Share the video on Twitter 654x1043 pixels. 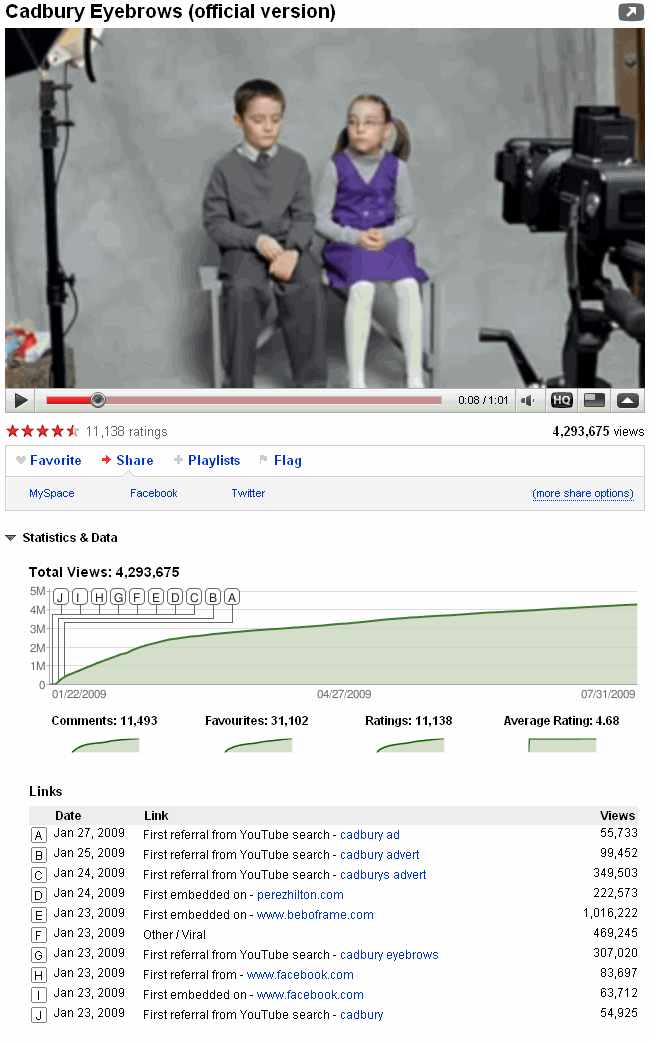point(248,493)
